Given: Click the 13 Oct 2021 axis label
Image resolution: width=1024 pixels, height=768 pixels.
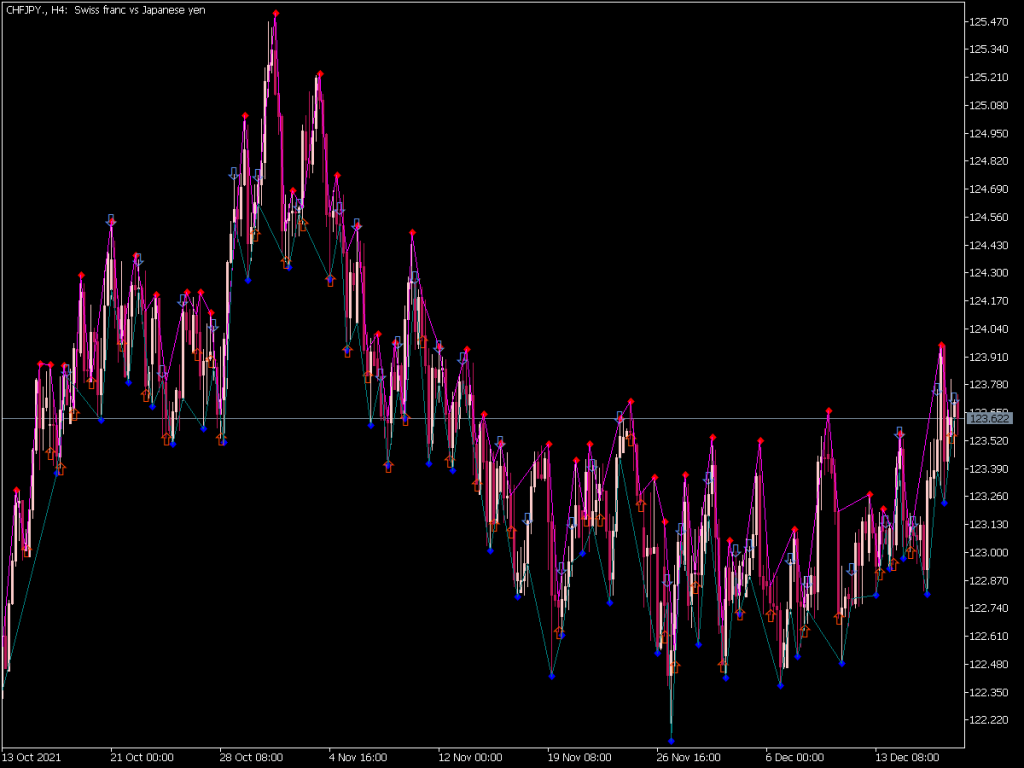Looking at the screenshot, I should (32, 757).
